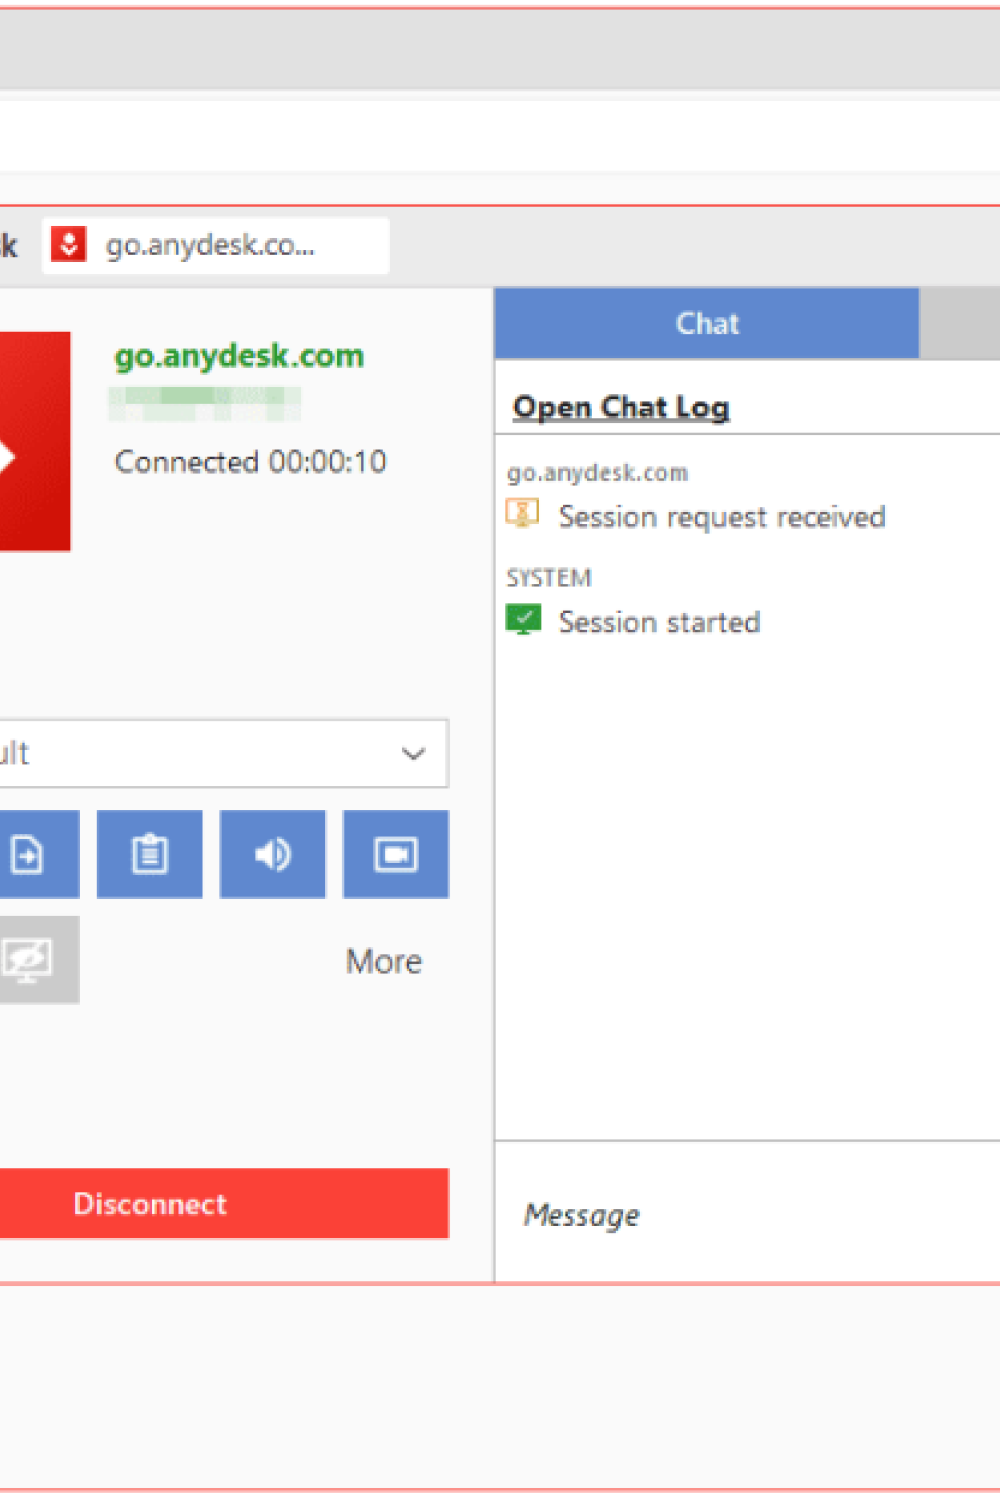The image size is (1000, 1500).
Task: Click the session request hourglass icon
Action: [x=522, y=514]
